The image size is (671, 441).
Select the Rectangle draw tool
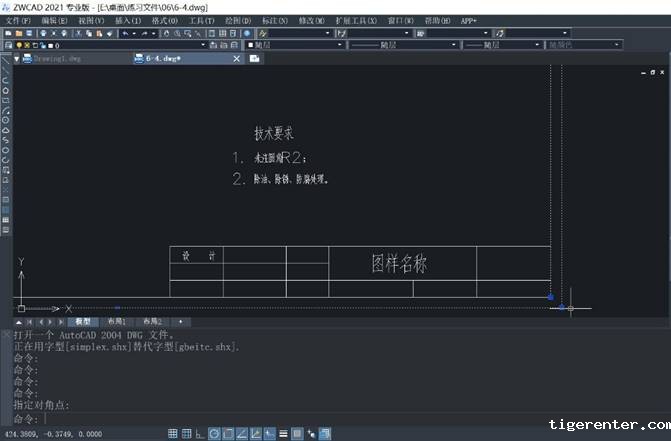[x=6, y=100]
